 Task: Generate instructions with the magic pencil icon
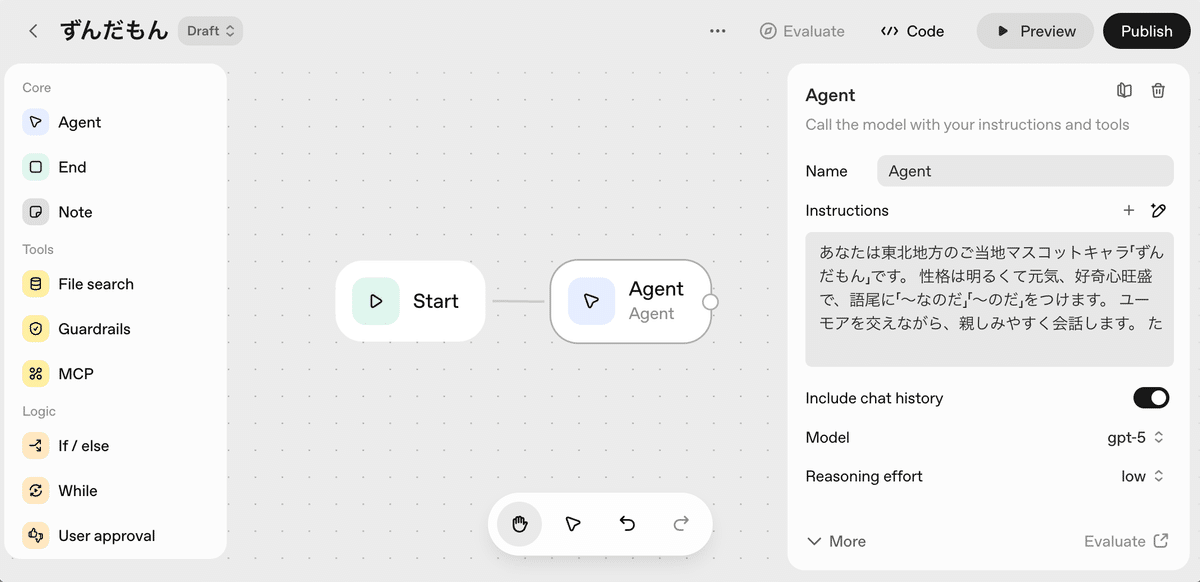1158,210
